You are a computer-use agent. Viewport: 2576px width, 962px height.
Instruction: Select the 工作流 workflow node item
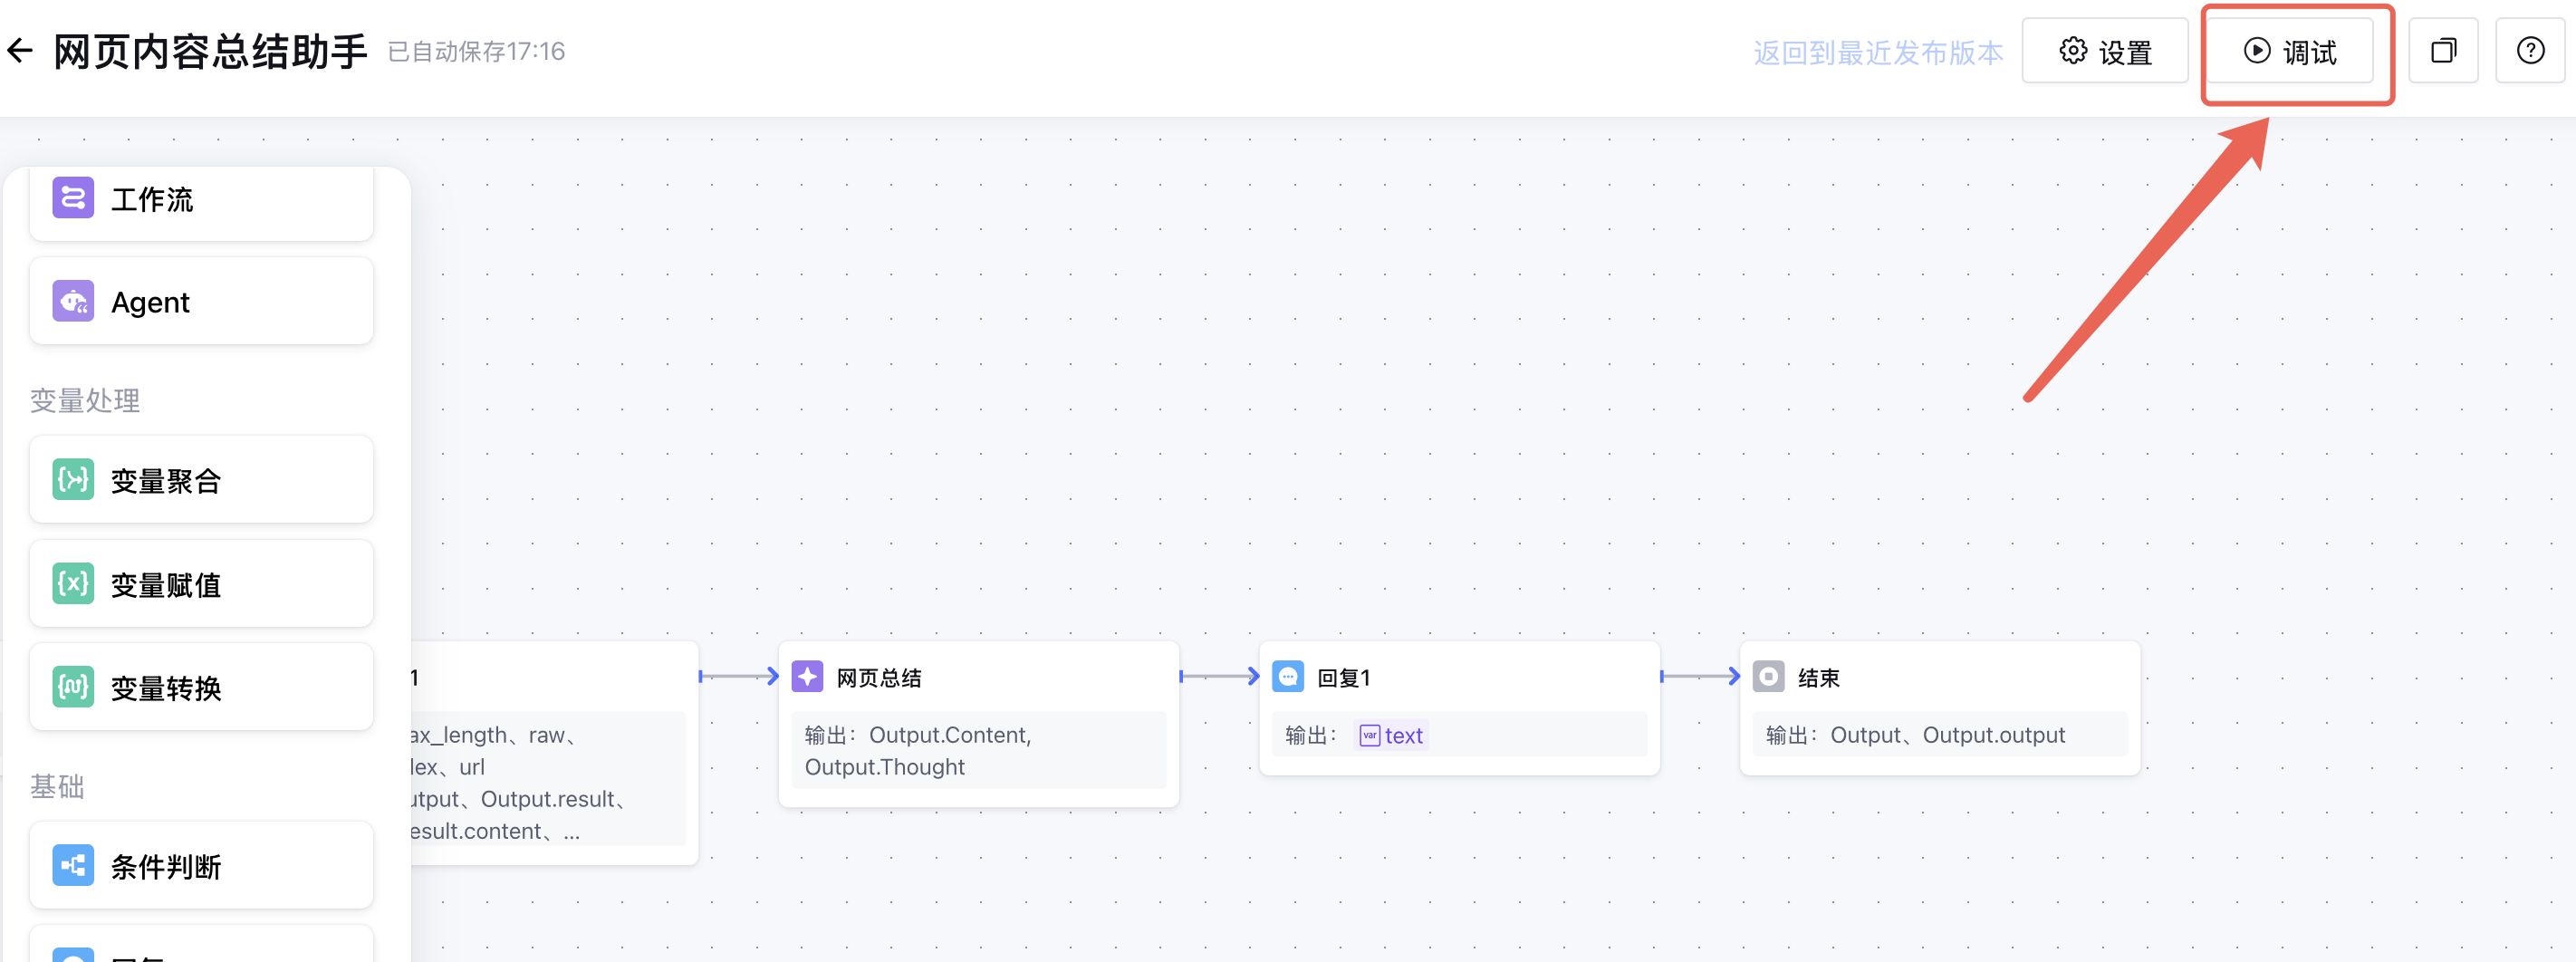201,199
